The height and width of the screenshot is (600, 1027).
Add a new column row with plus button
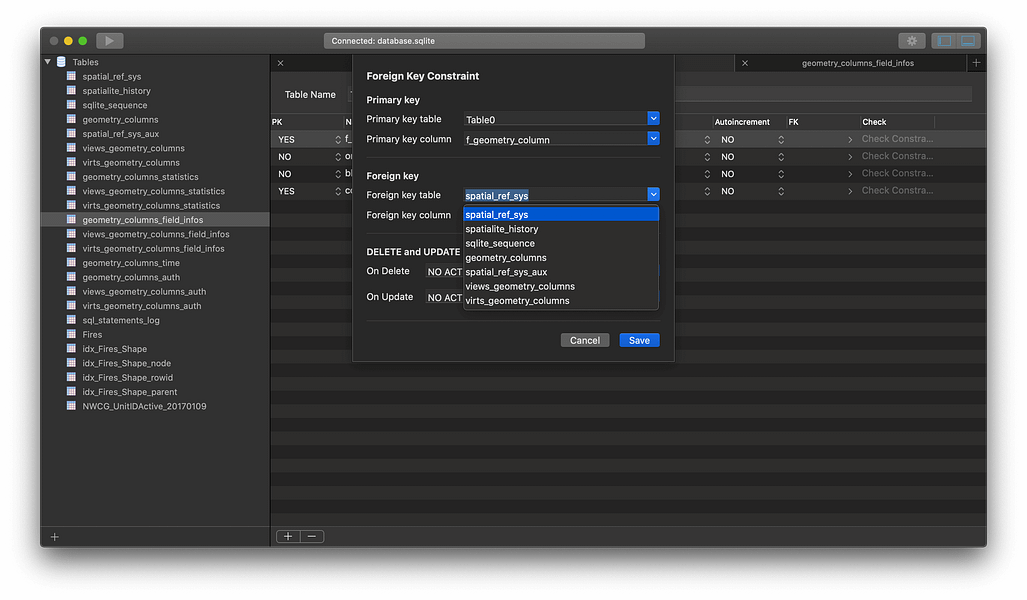[x=288, y=536]
